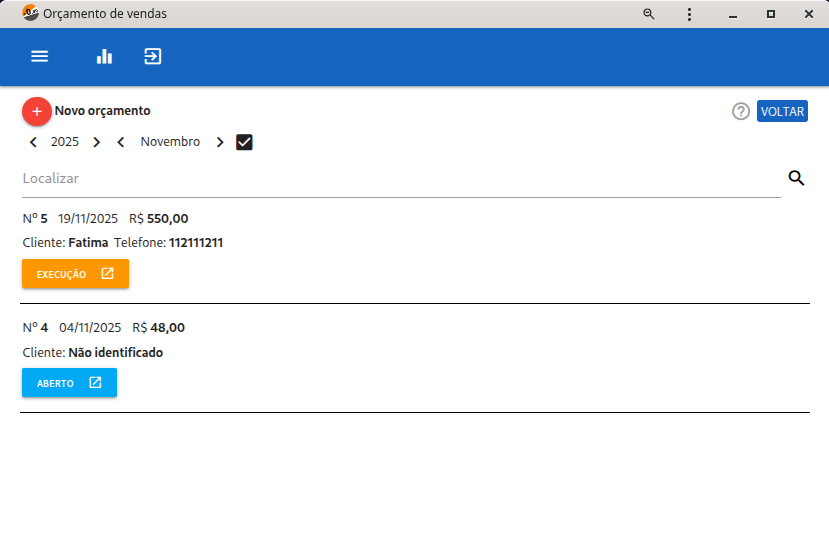Open the bar chart reports icon
The height and width of the screenshot is (549, 829).
pos(104,57)
